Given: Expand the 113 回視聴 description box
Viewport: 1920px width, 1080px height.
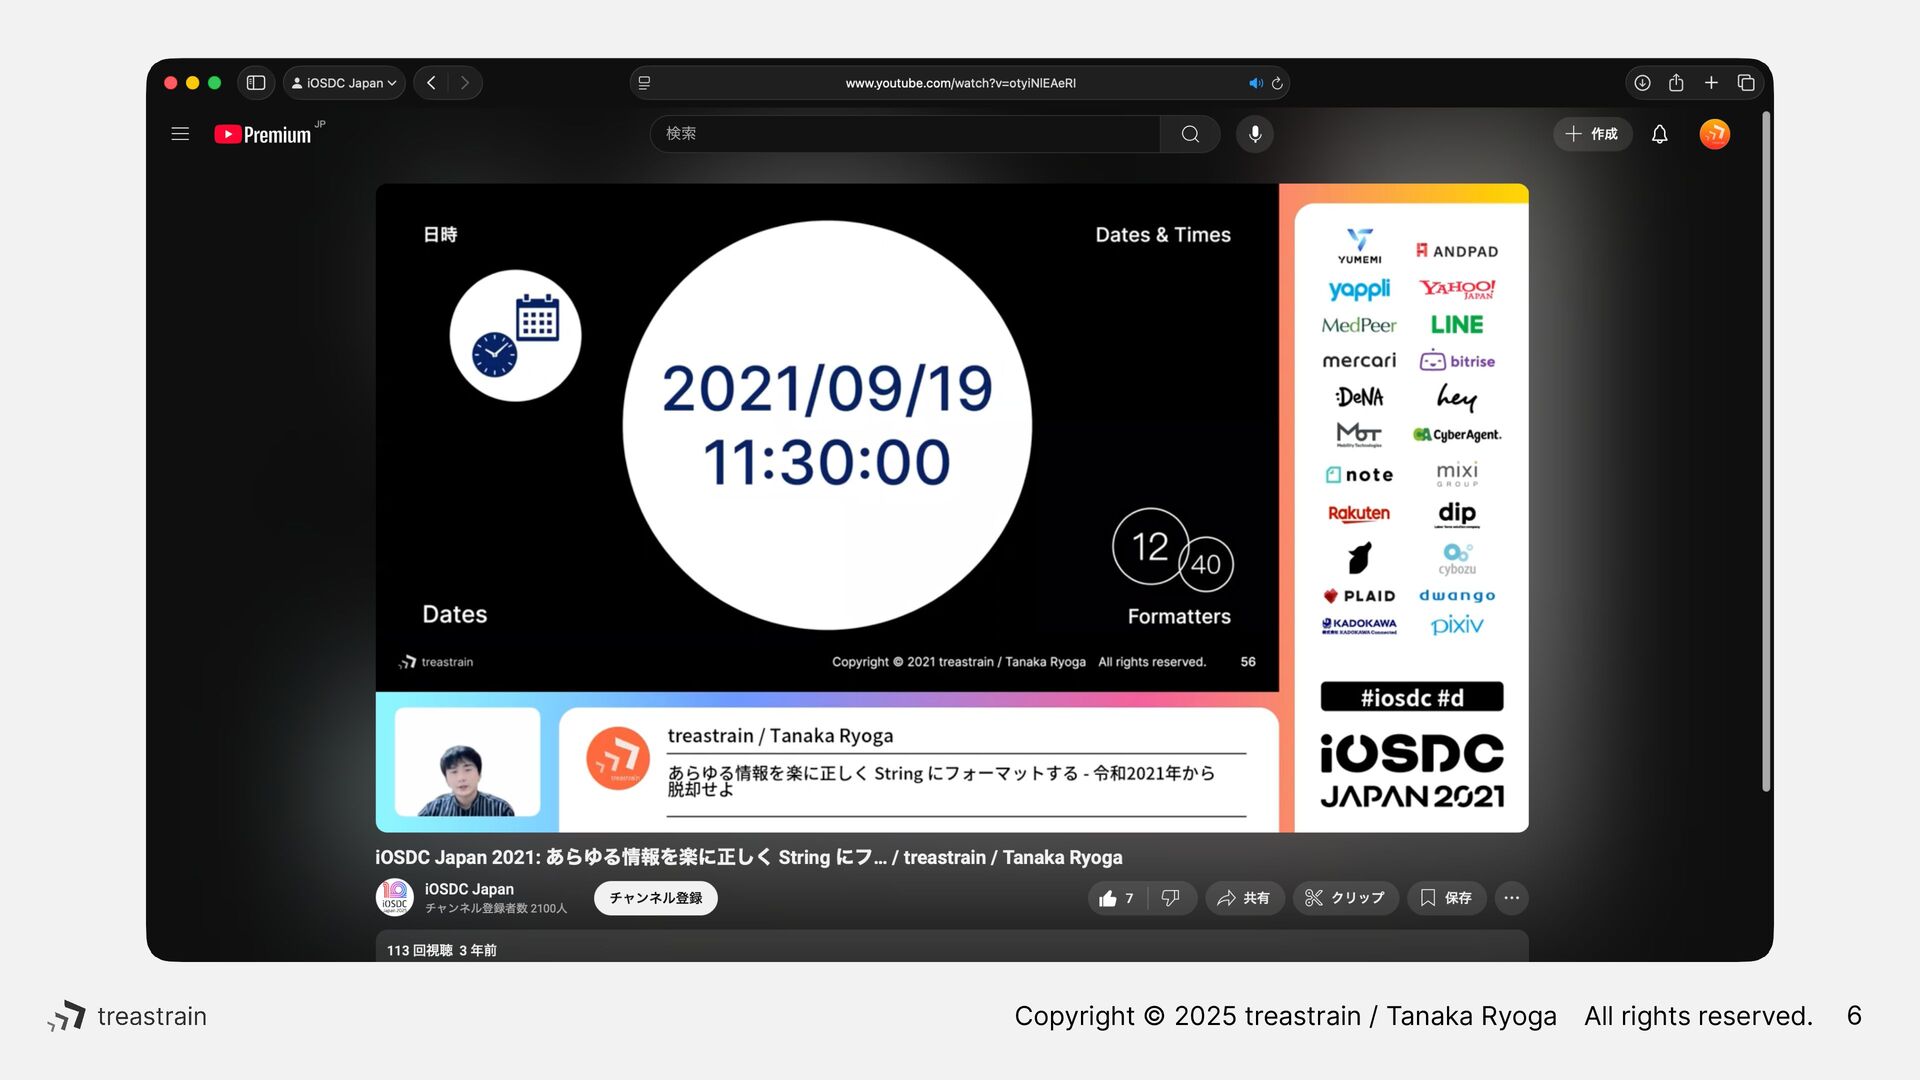Looking at the screenshot, I should point(952,946).
